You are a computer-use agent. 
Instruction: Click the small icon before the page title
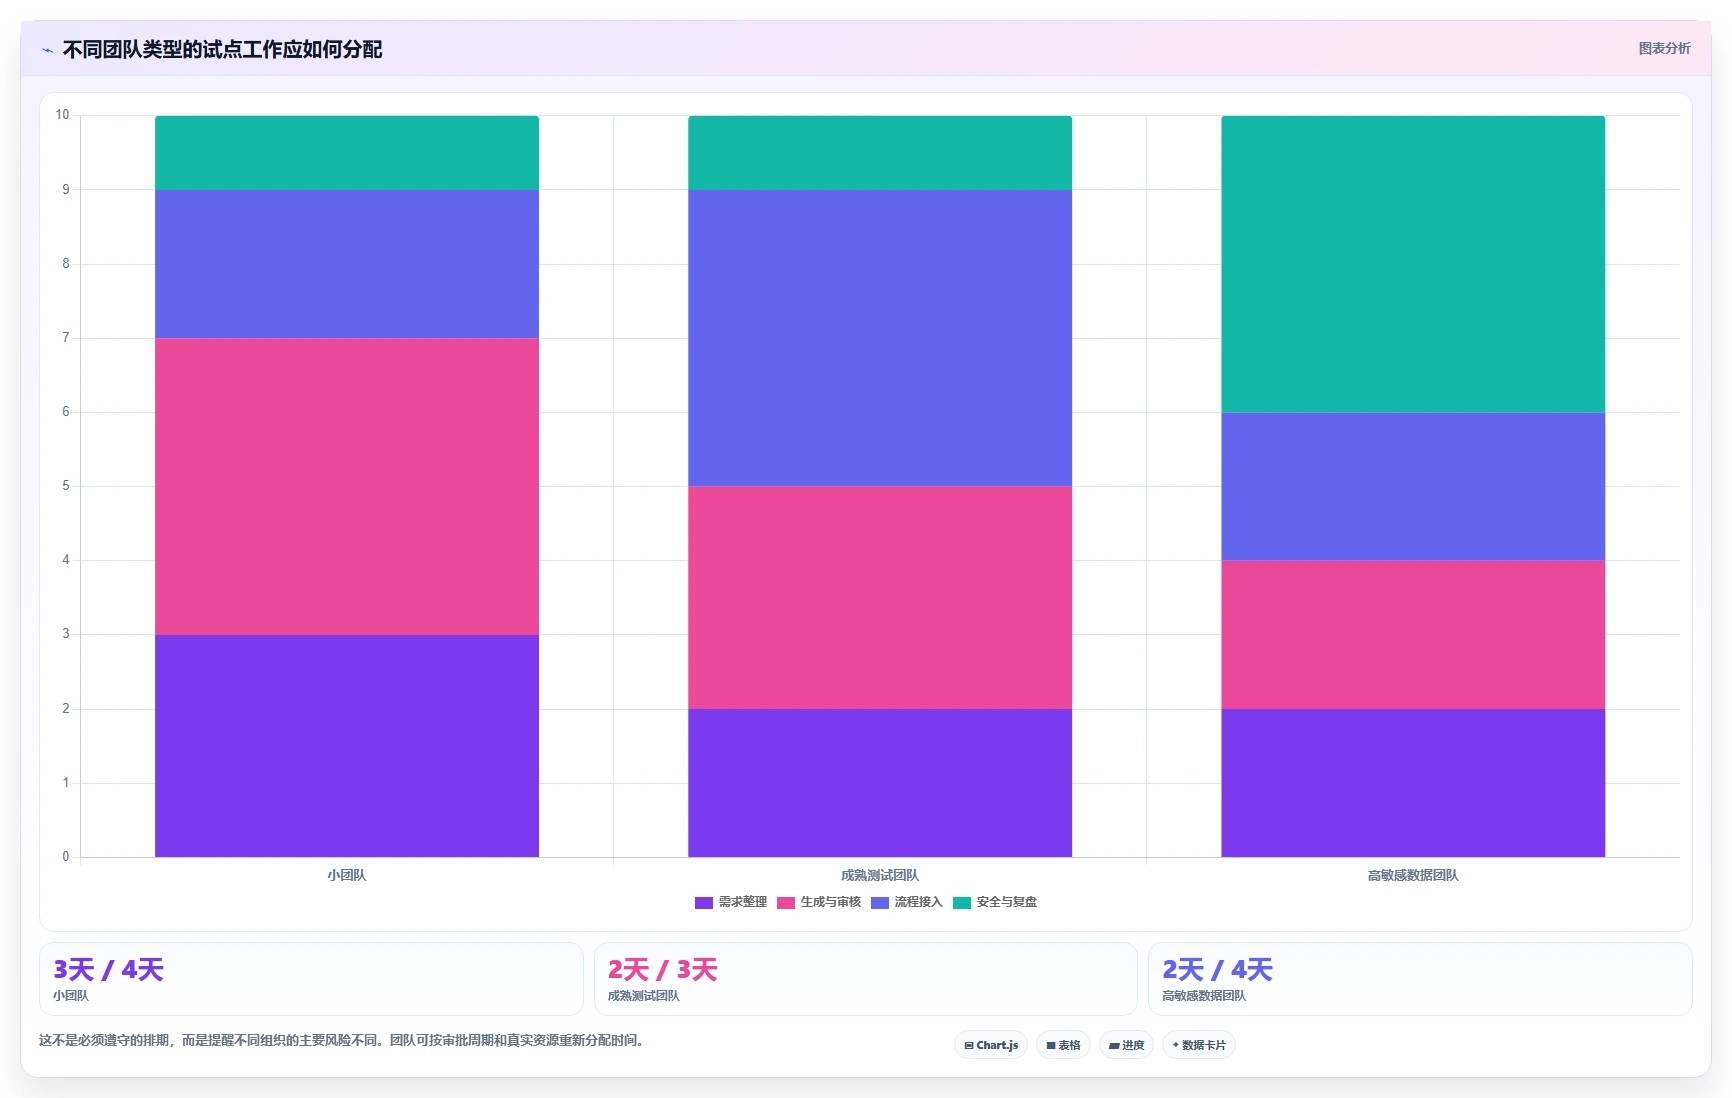click(47, 50)
